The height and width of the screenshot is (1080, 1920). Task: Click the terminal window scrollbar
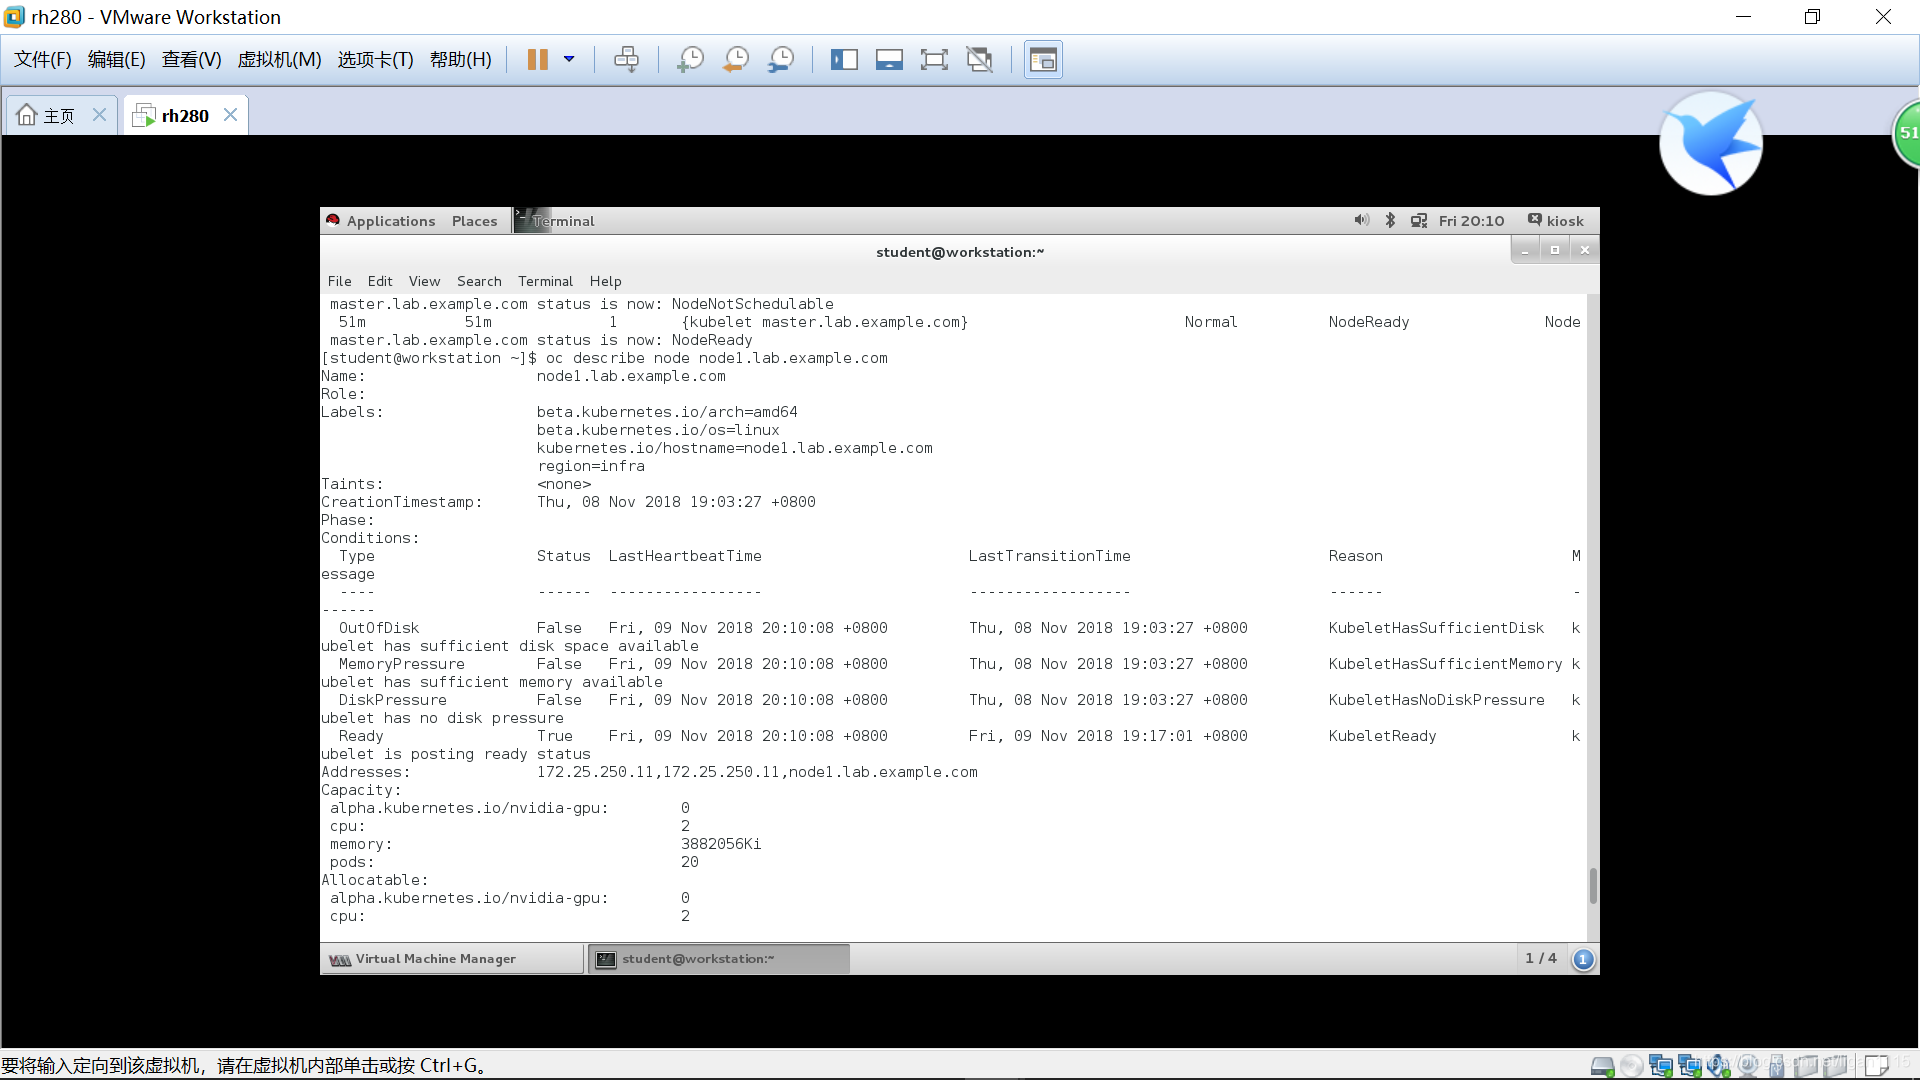point(1592,886)
